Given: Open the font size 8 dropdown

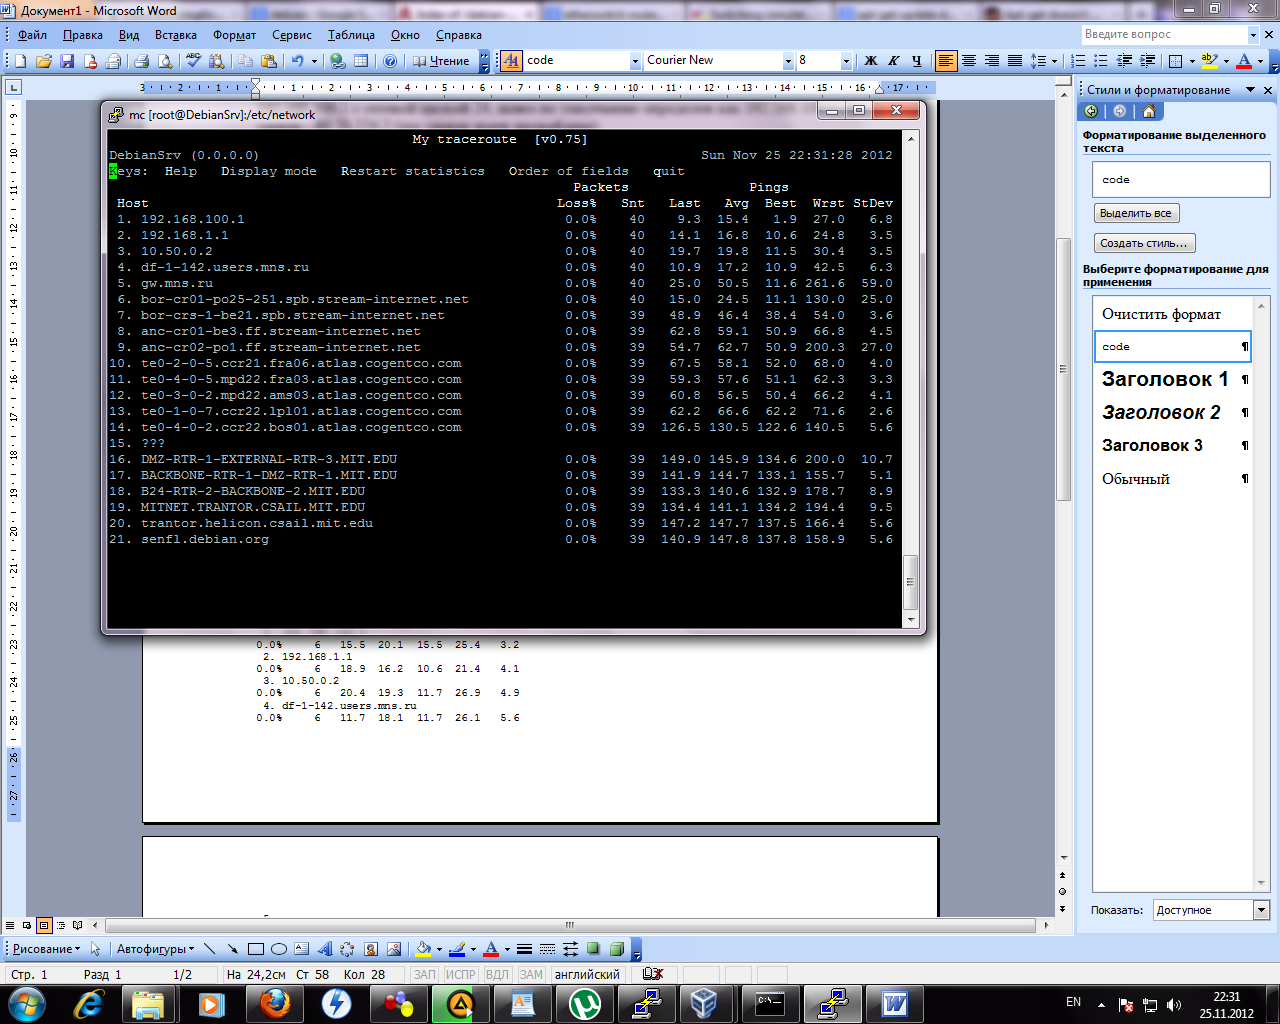Looking at the screenshot, I should [846, 61].
